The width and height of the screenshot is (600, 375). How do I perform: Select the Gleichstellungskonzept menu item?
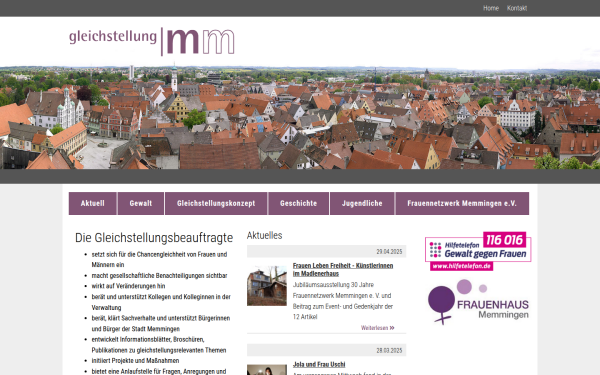(x=216, y=204)
